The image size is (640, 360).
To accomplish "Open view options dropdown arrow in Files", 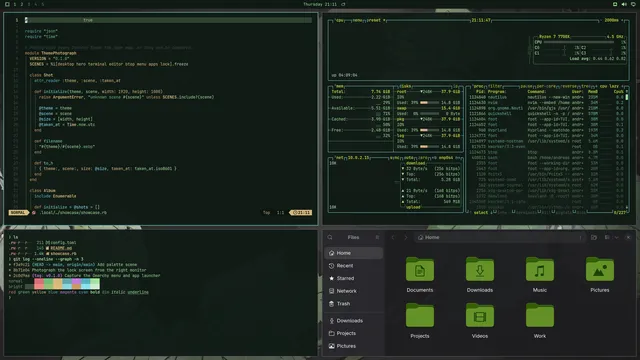I will pos(616,237).
